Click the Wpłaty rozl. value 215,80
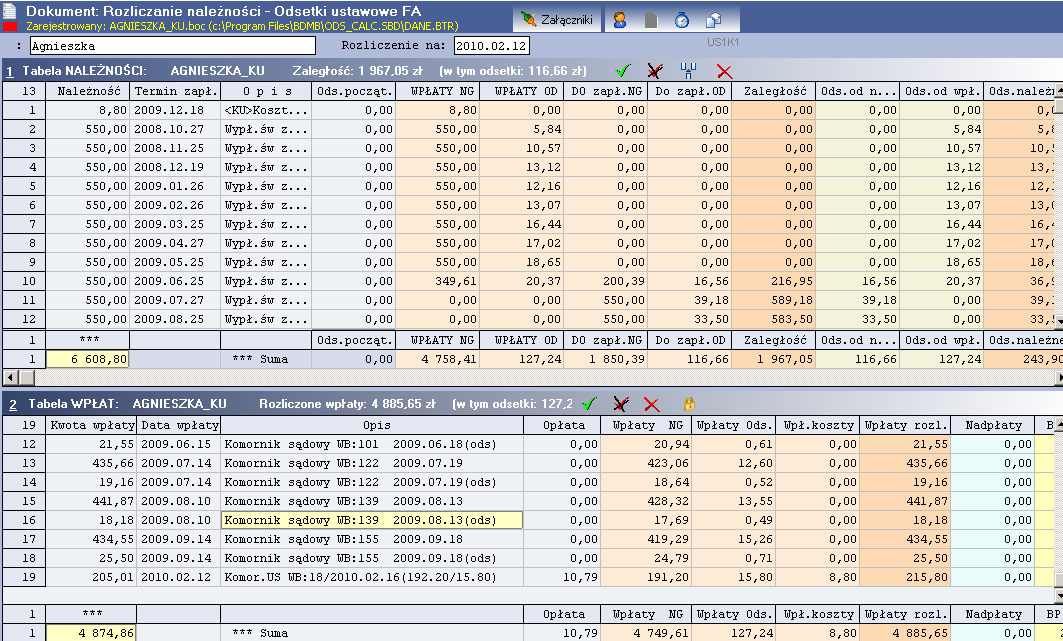The width and height of the screenshot is (1063, 641). pos(905,577)
